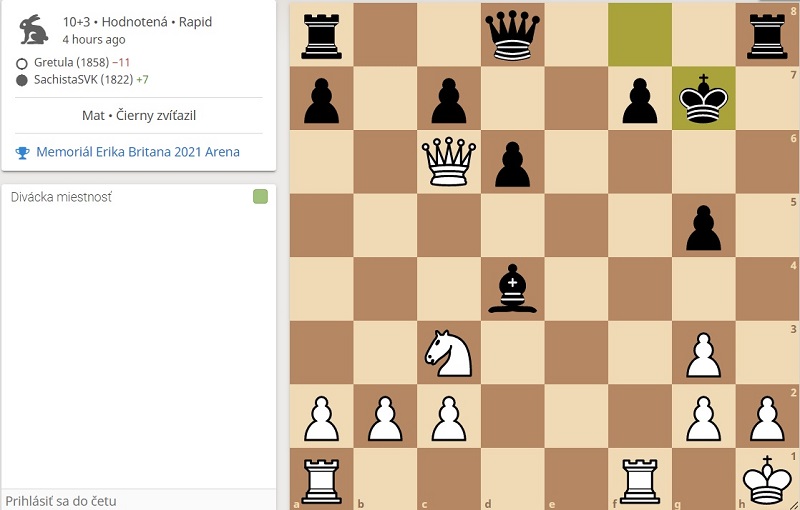Open Memoriál Erika Britana 2021 Arena link
Viewport: 800px width, 510px height.
click(x=138, y=152)
